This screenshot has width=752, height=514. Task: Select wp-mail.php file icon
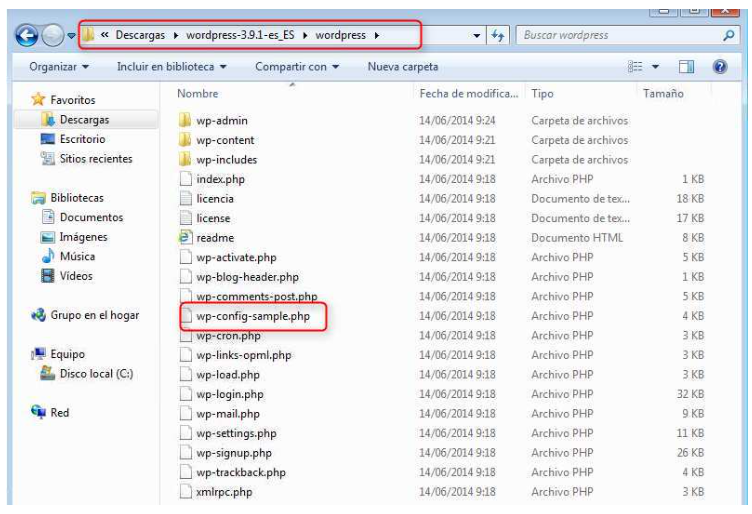(x=186, y=413)
